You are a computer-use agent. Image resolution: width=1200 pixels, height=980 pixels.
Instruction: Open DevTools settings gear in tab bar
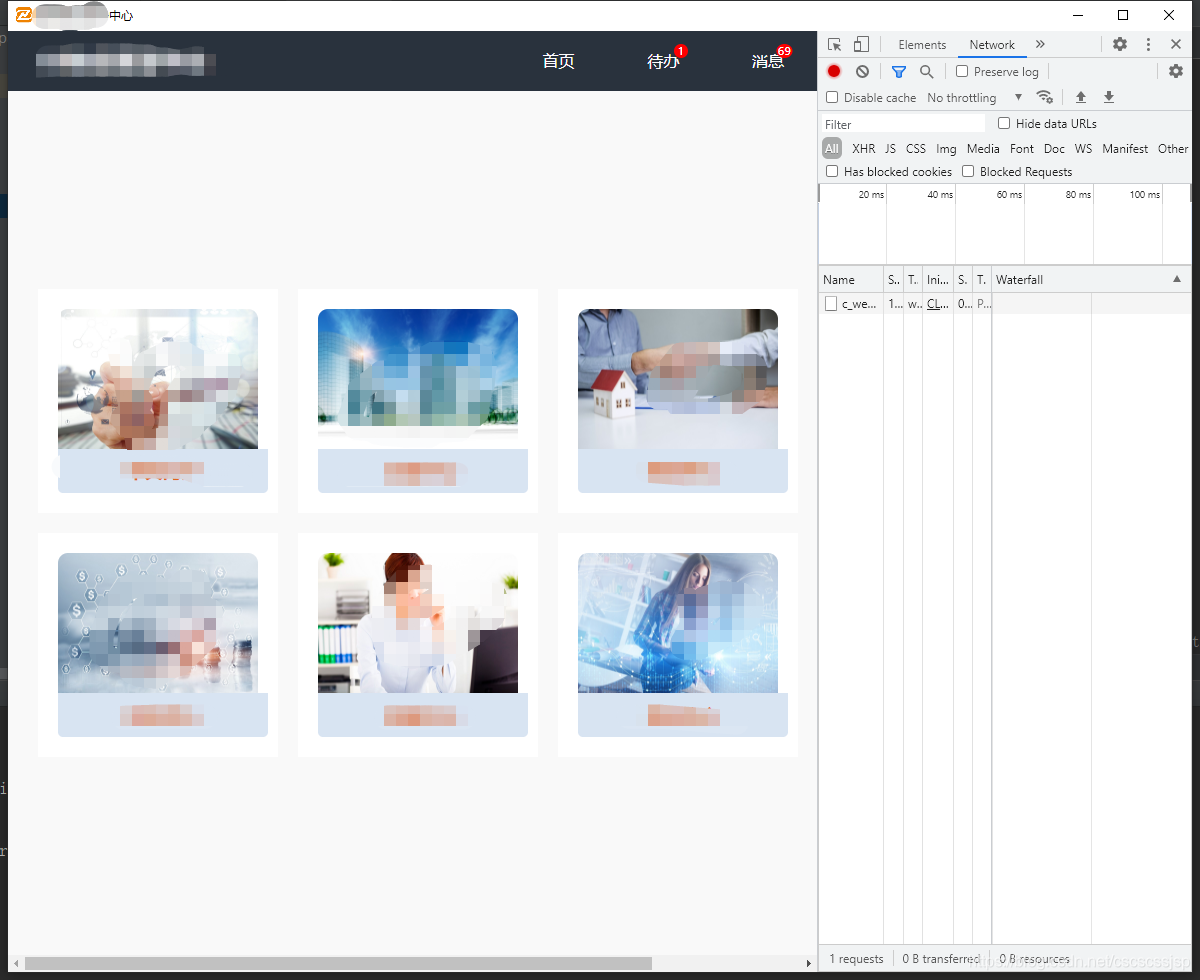1120,45
